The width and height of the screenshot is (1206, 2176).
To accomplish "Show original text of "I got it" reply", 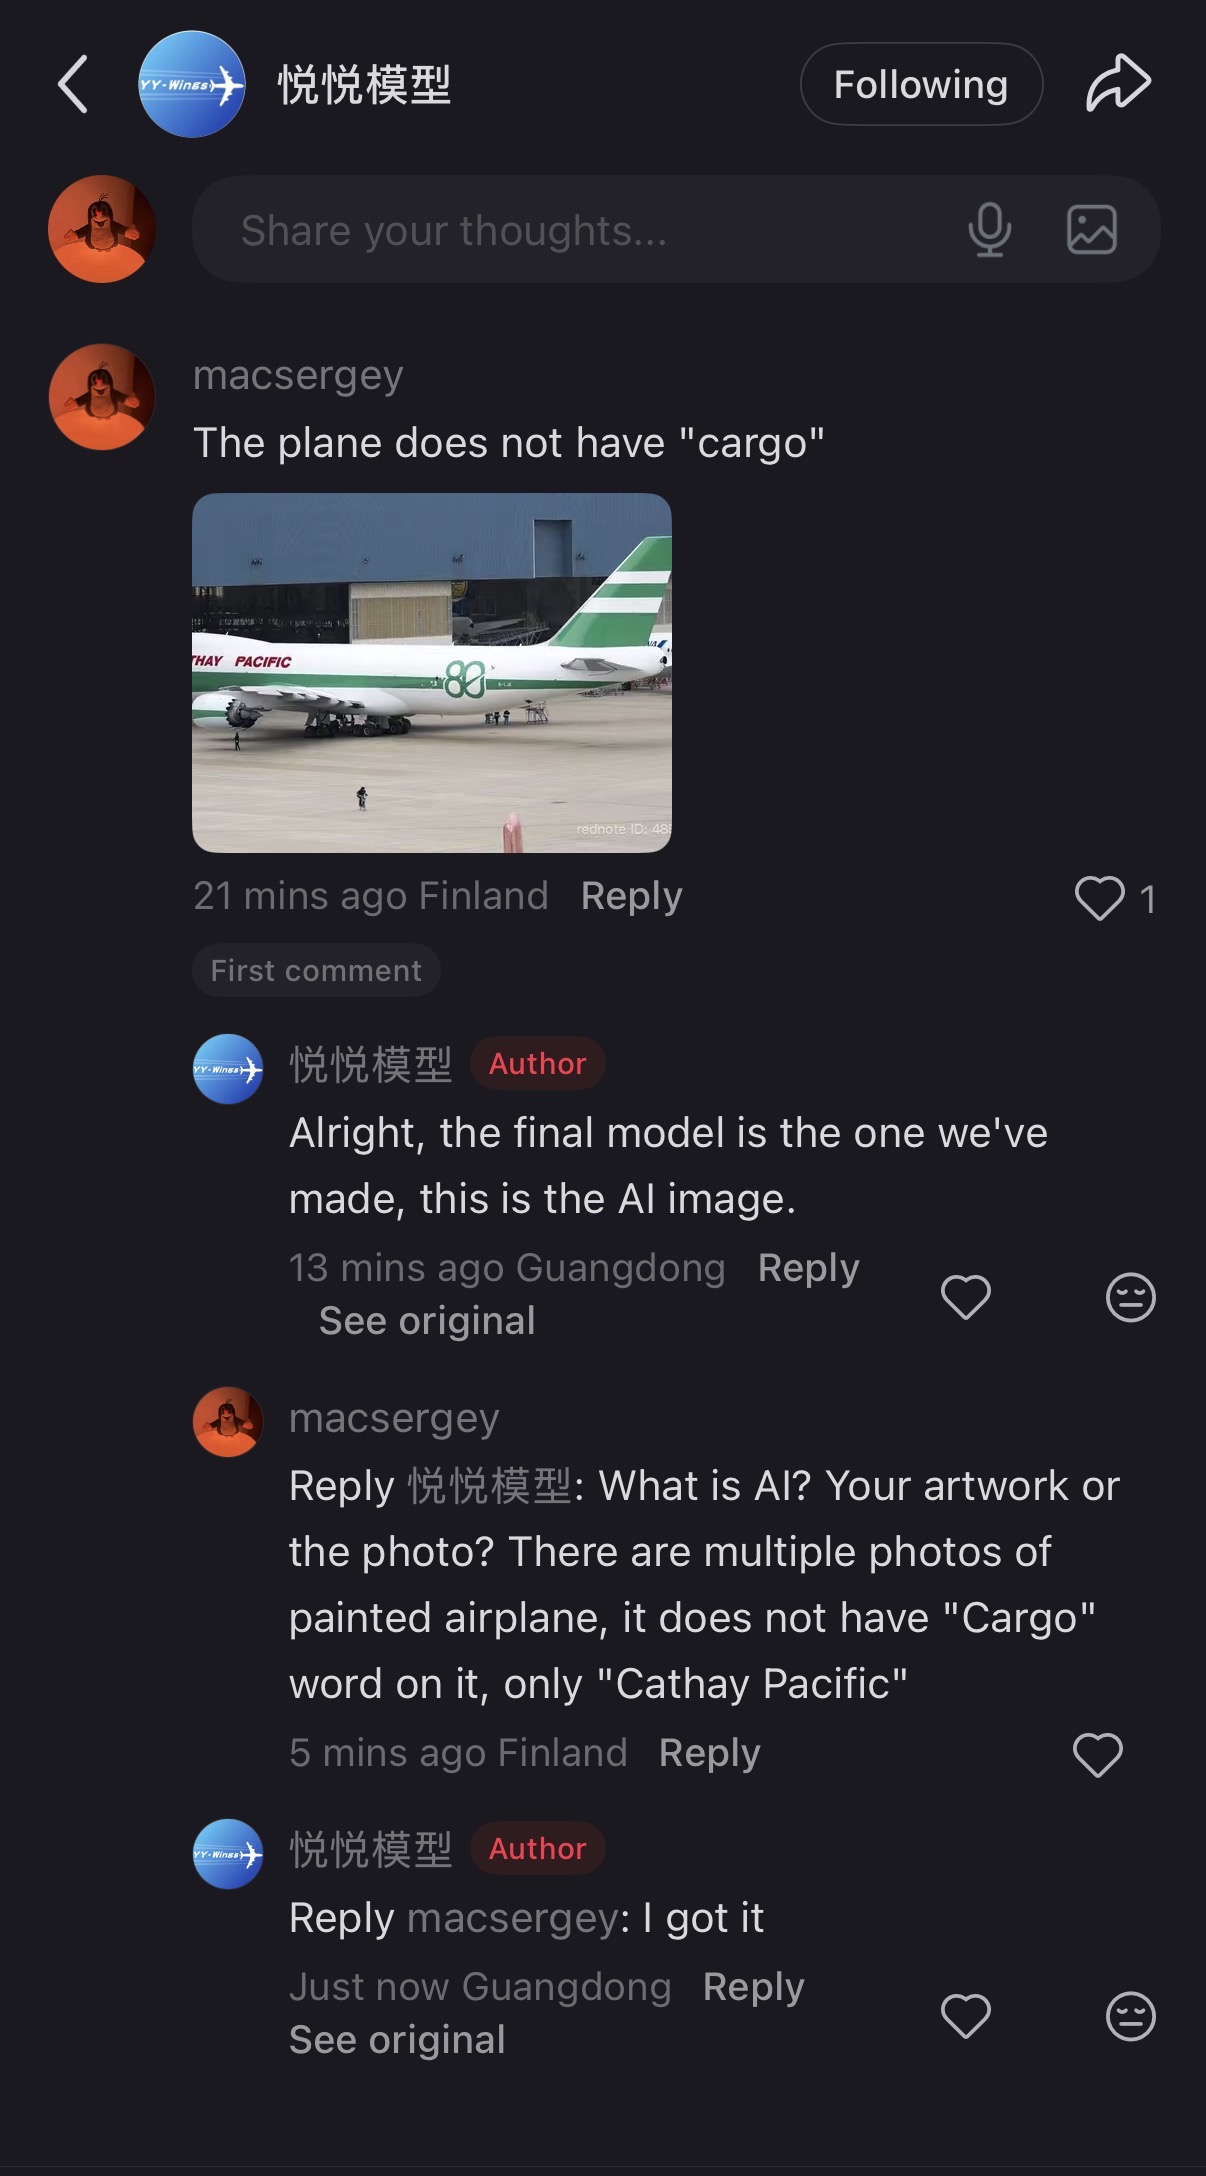I will point(397,2040).
